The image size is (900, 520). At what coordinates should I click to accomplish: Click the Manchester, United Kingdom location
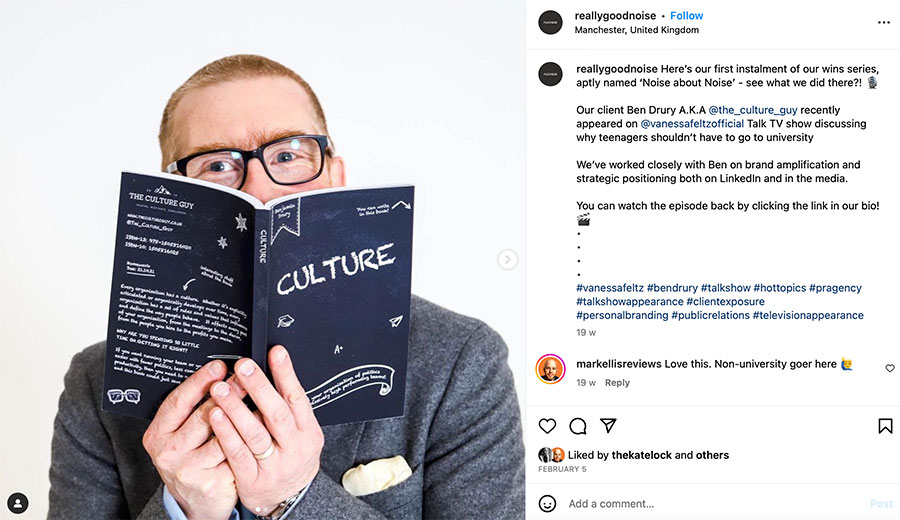click(x=637, y=30)
